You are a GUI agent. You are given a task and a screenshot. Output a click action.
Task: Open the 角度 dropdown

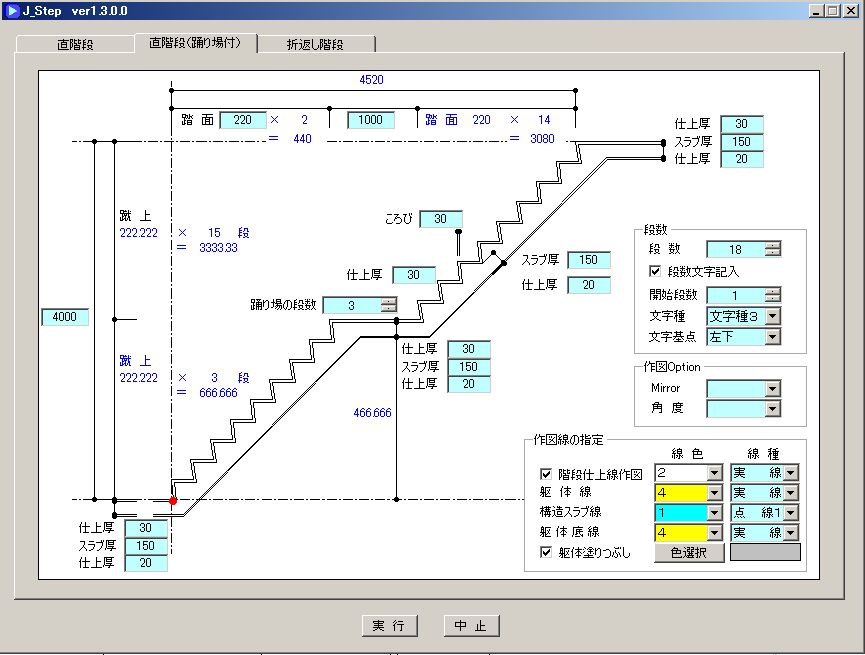point(772,409)
